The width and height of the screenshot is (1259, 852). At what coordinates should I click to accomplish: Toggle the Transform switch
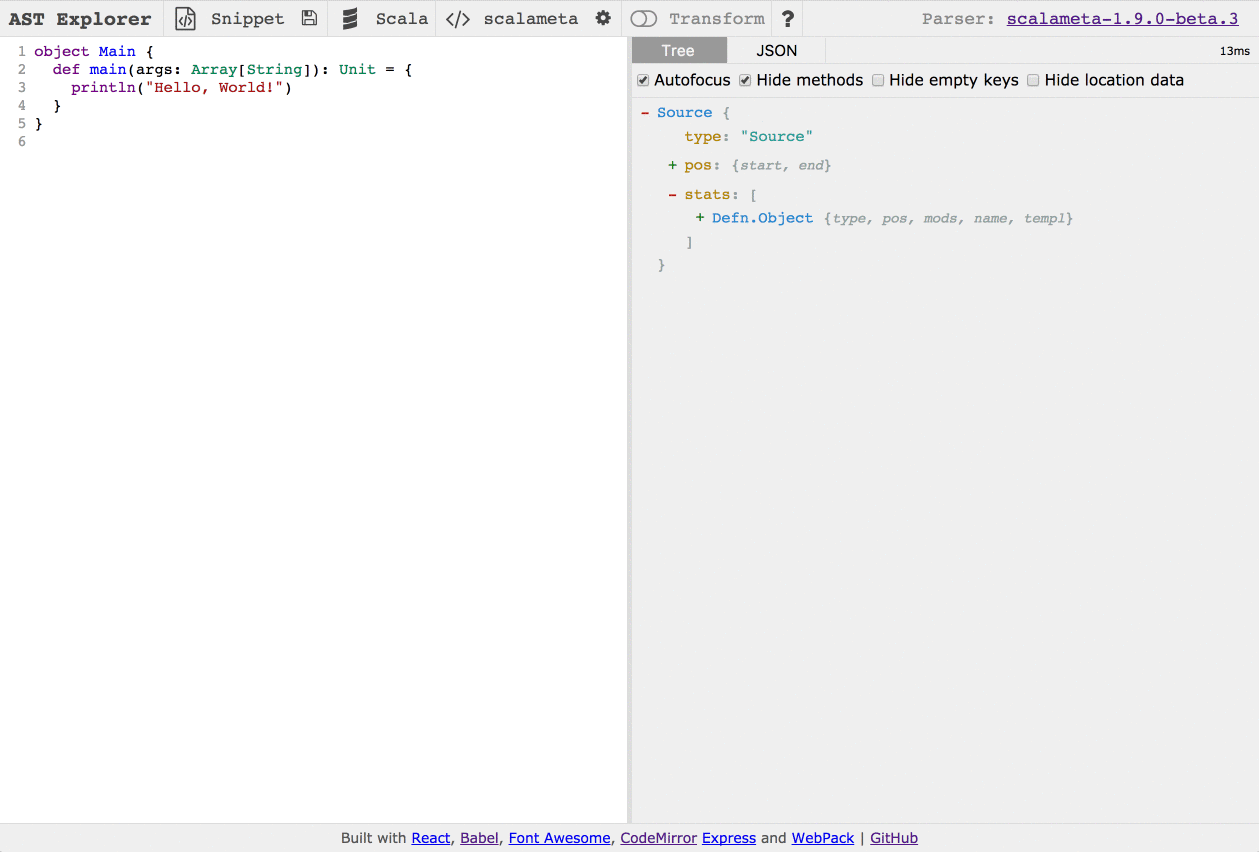pos(644,18)
